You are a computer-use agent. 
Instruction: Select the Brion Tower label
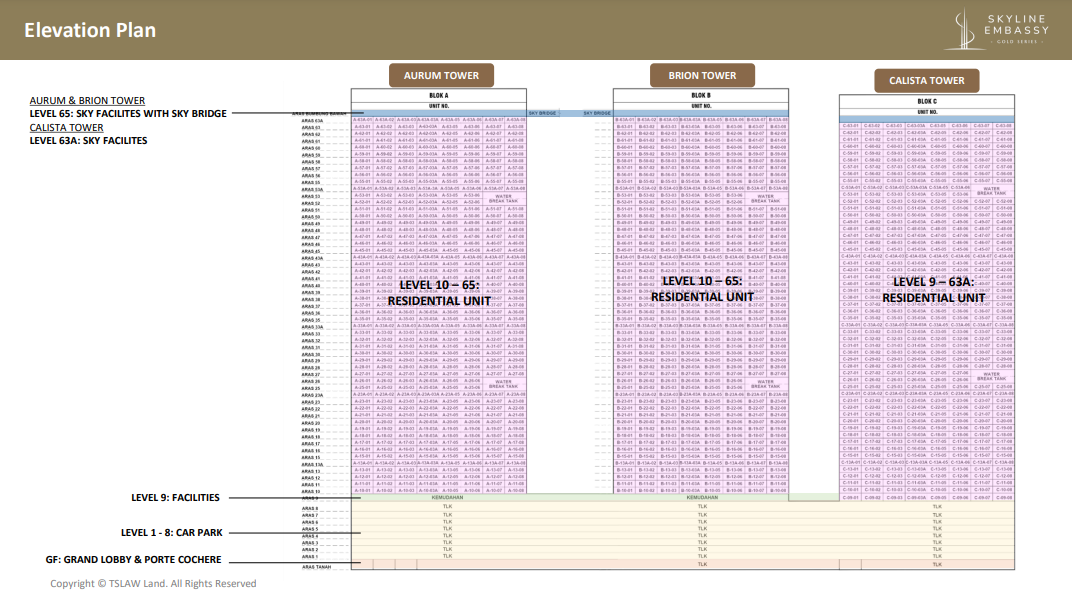coord(701,75)
